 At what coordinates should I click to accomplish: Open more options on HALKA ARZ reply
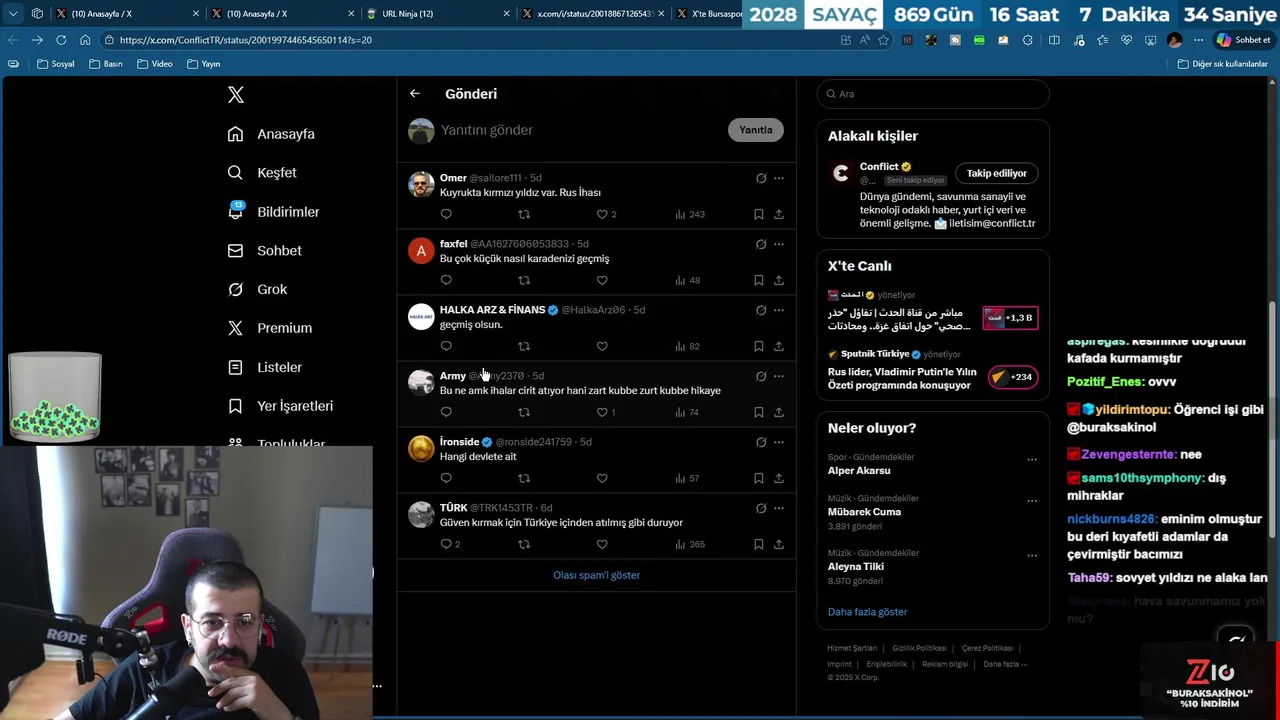[x=779, y=310]
